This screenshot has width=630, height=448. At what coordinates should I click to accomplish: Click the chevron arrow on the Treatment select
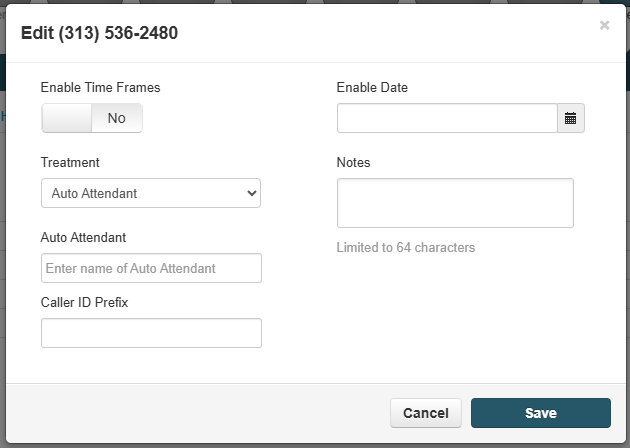pos(252,193)
